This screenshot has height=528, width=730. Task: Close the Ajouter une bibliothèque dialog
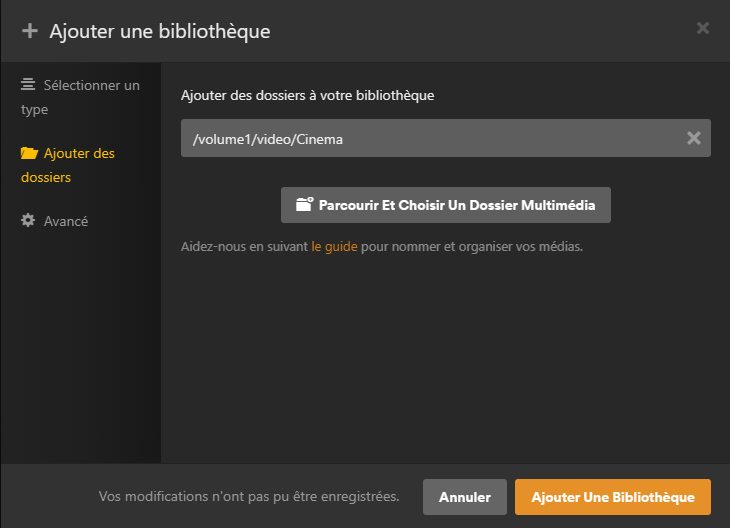click(703, 28)
